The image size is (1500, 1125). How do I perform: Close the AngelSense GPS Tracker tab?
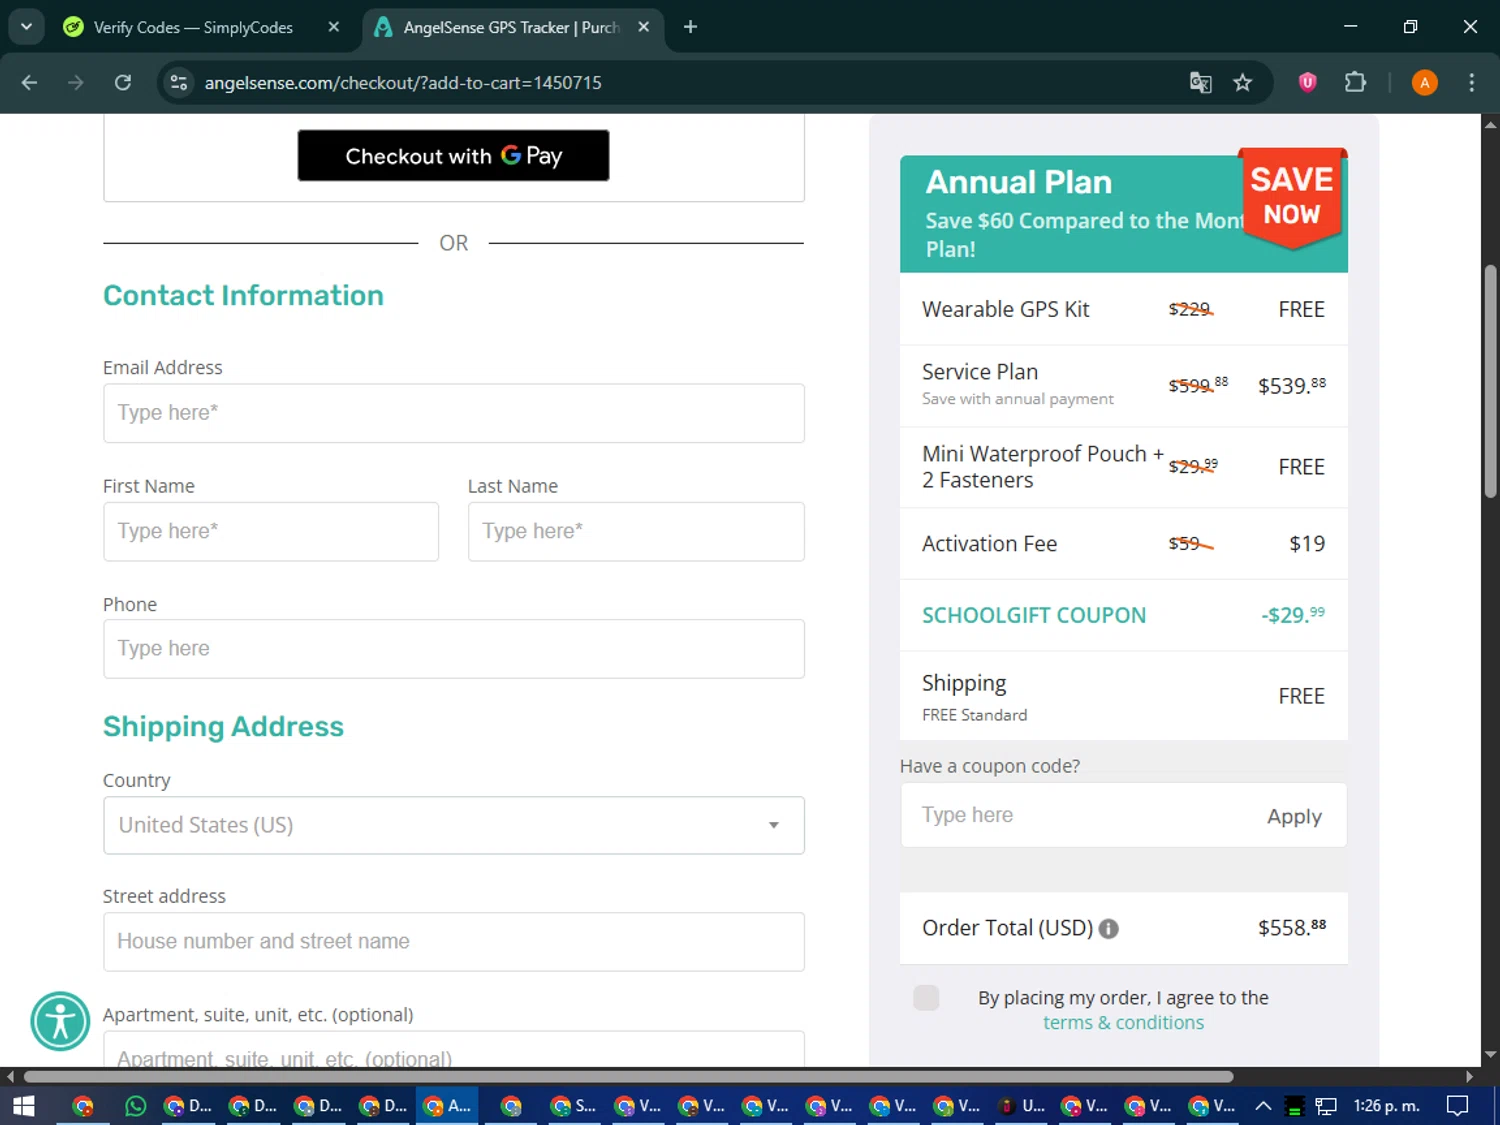(644, 27)
